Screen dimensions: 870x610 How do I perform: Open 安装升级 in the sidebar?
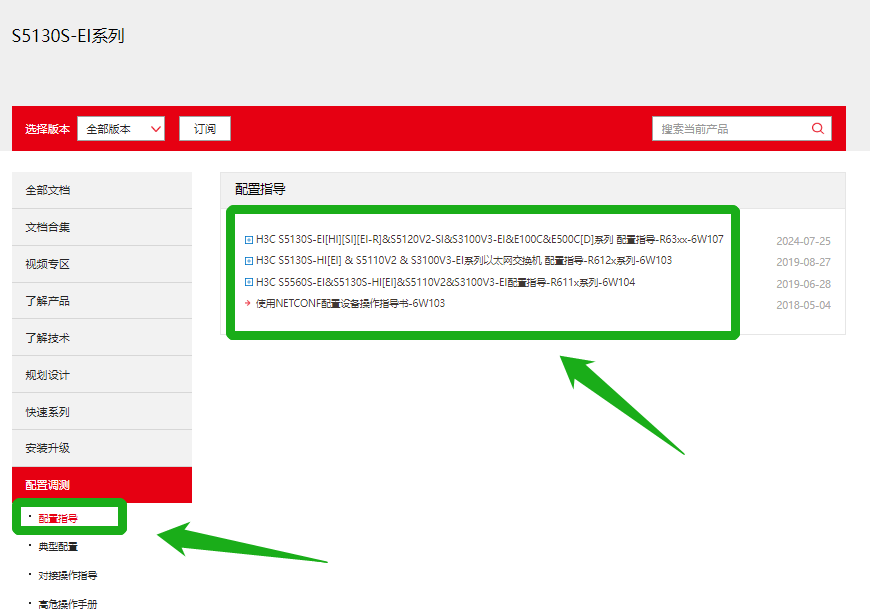[x=102, y=448]
